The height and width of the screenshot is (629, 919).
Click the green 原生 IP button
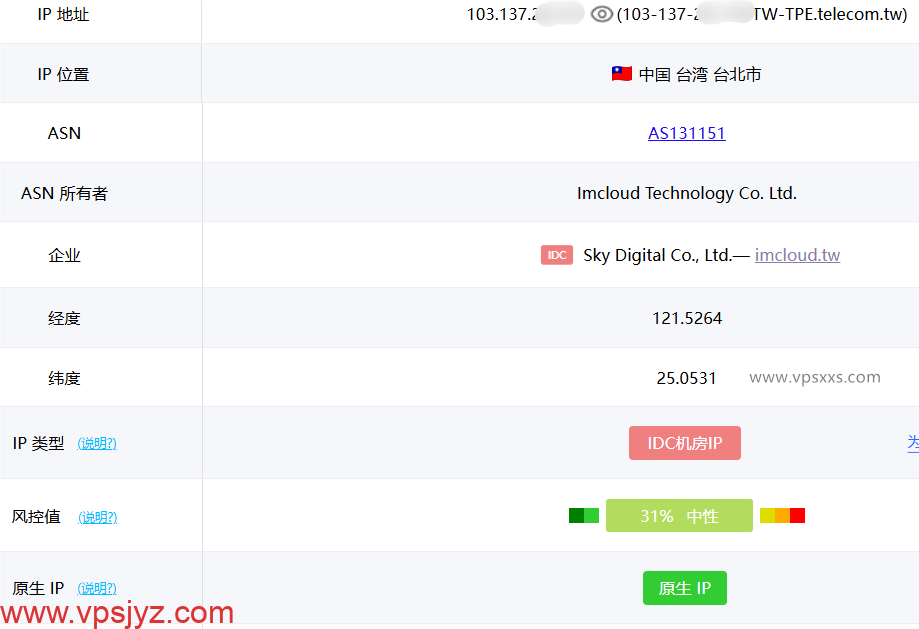(x=684, y=588)
